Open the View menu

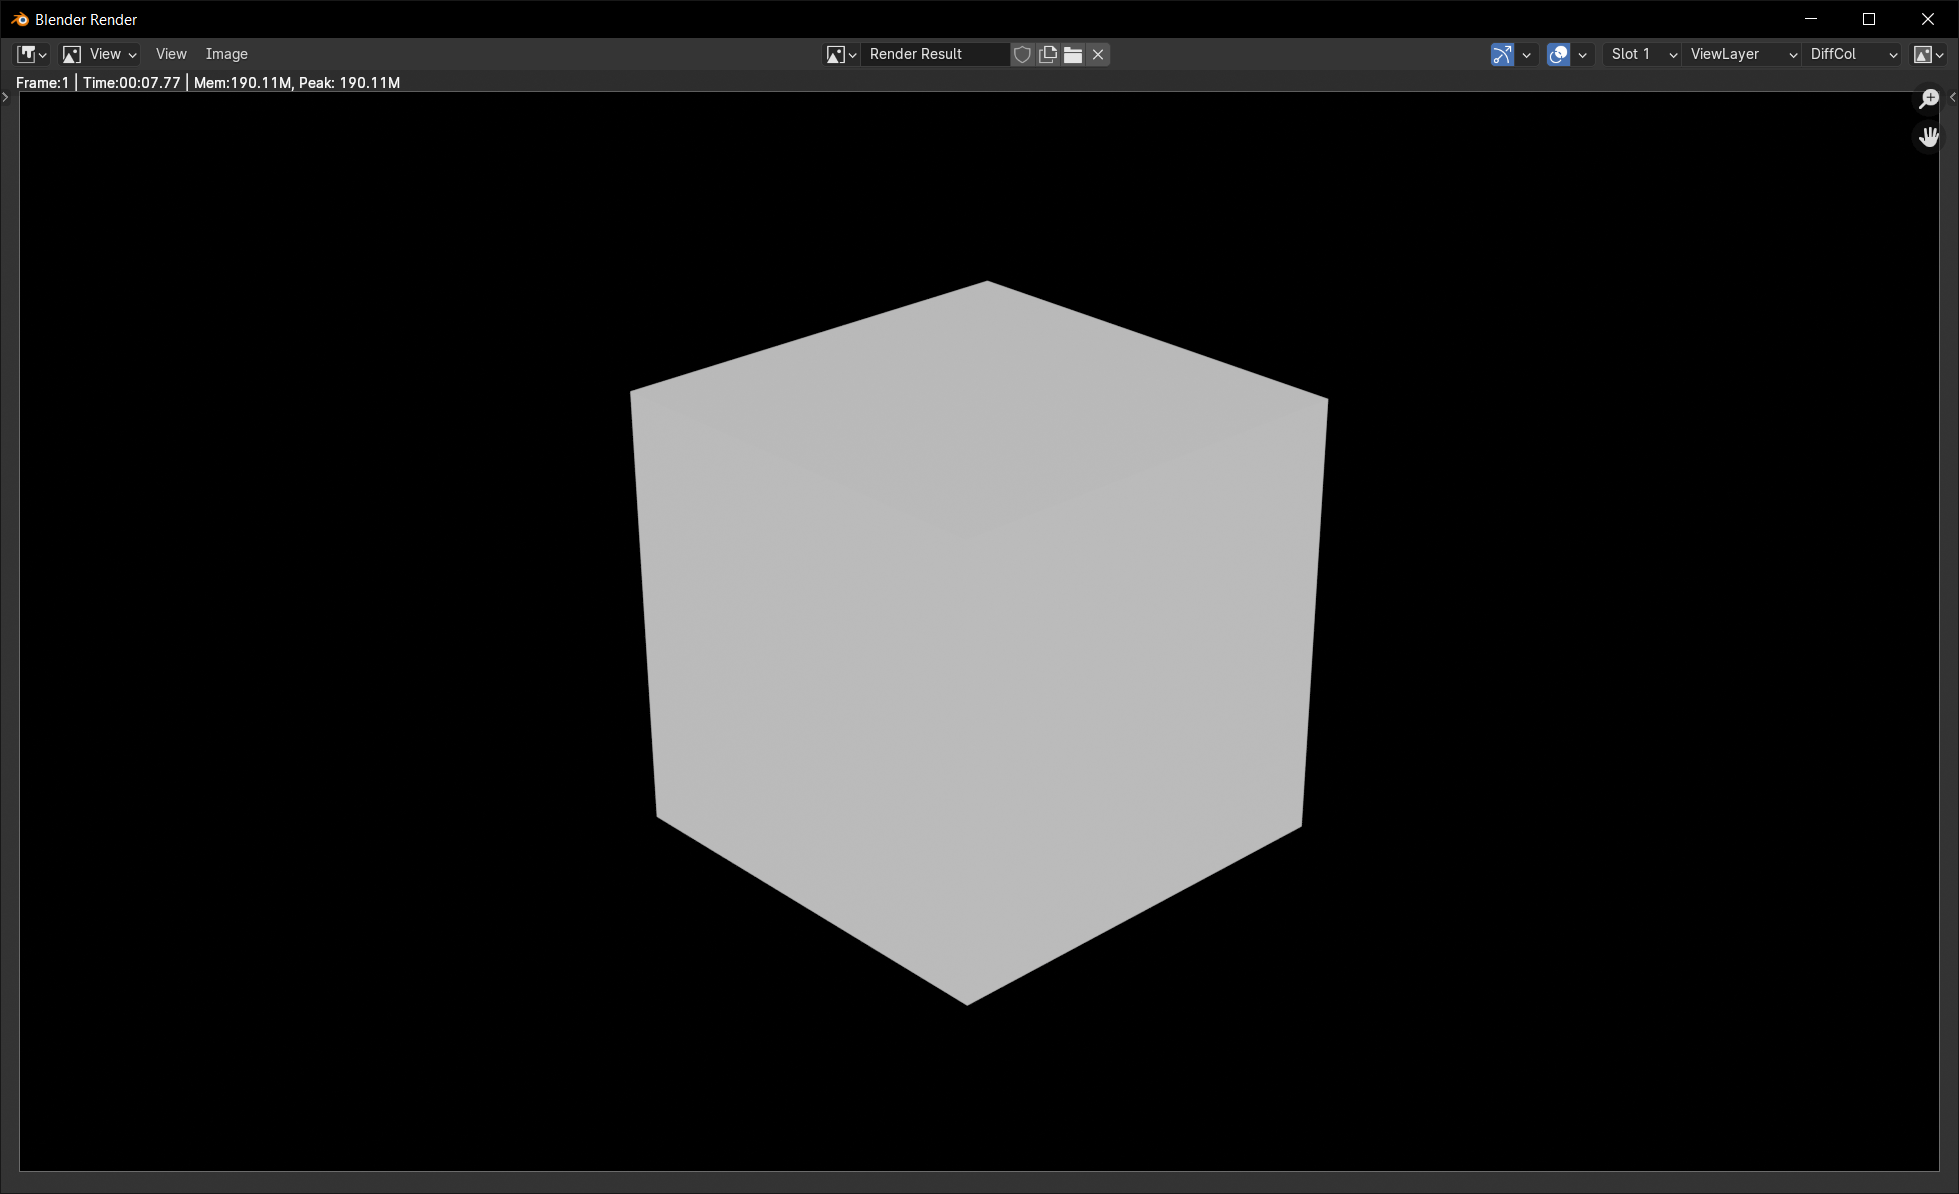pyautogui.click(x=171, y=54)
